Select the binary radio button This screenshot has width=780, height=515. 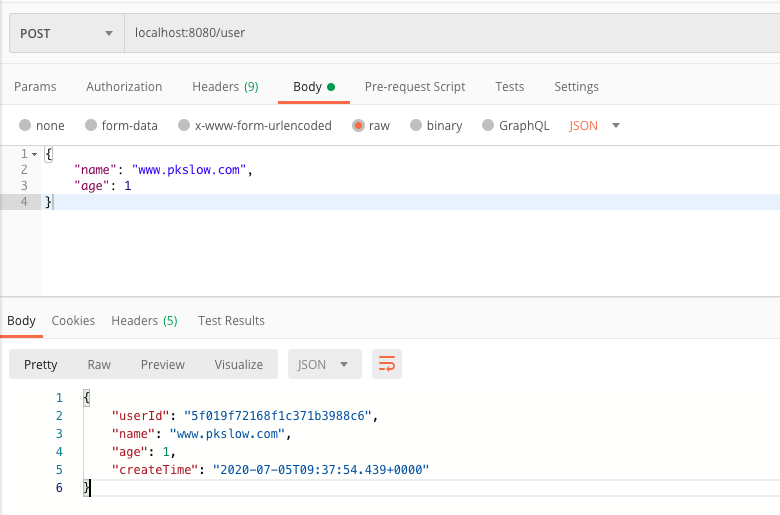(x=416, y=125)
